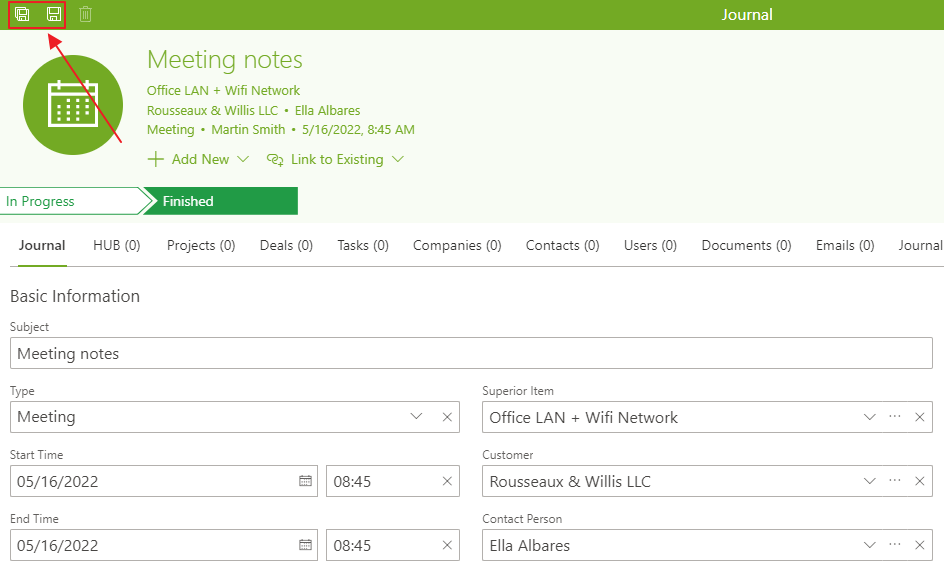The width and height of the screenshot is (944, 580).
Task: Open the Office LAN + Wifi Network link
Action: click(x=223, y=90)
